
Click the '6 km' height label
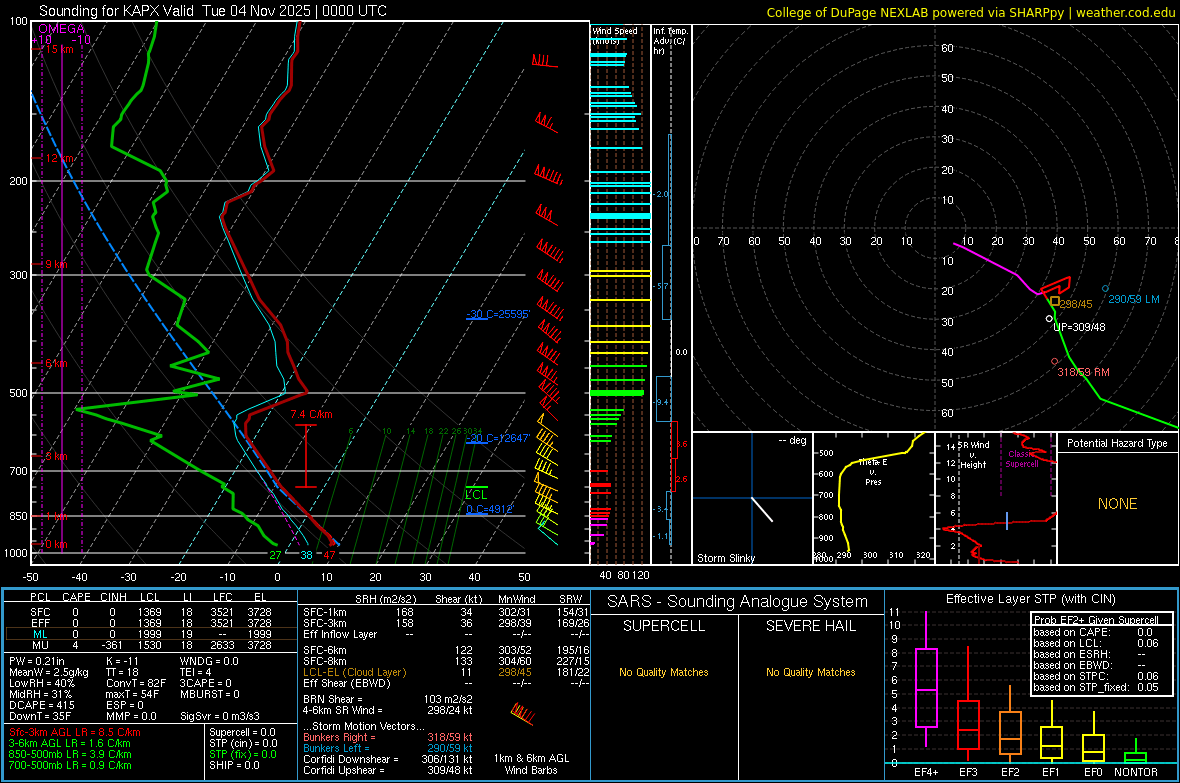coord(56,364)
